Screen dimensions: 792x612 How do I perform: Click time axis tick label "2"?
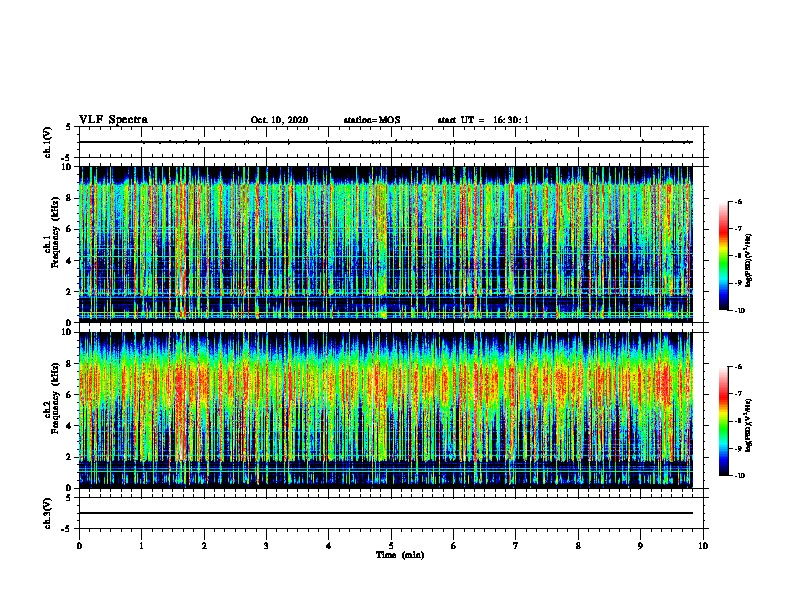(x=204, y=545)
